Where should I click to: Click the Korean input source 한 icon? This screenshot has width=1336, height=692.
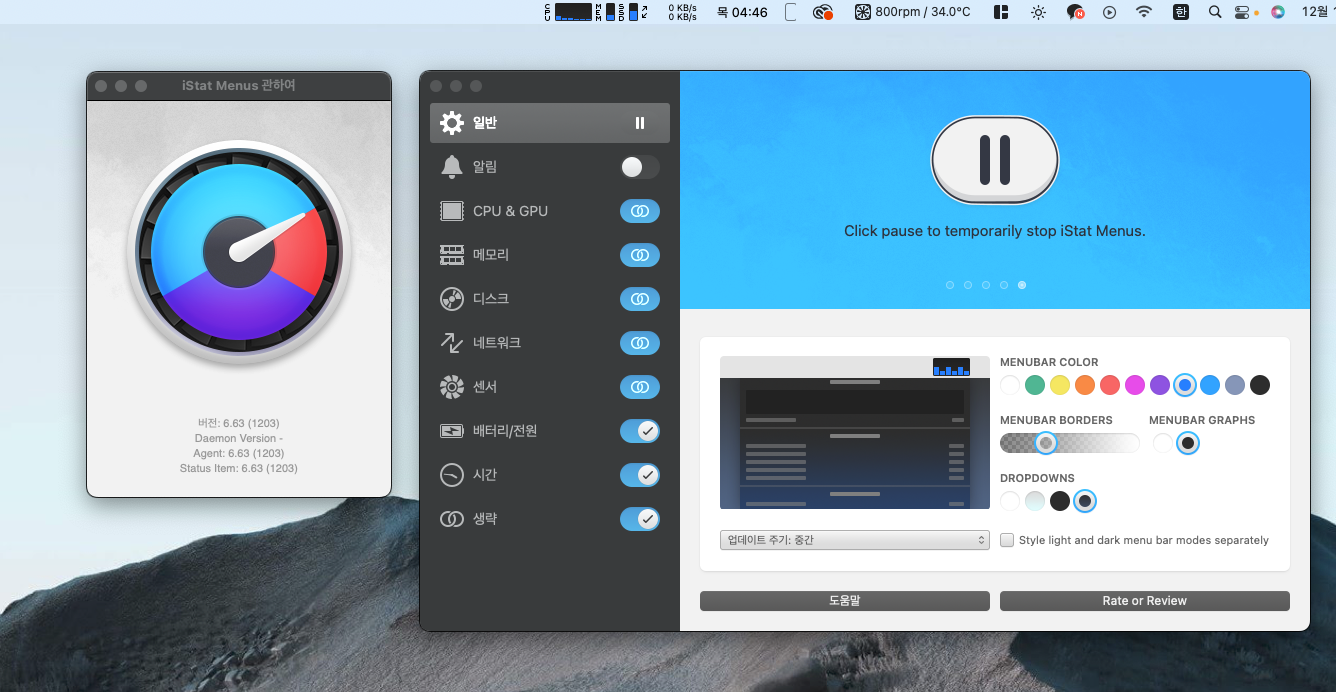click(x=1181, y=12)
